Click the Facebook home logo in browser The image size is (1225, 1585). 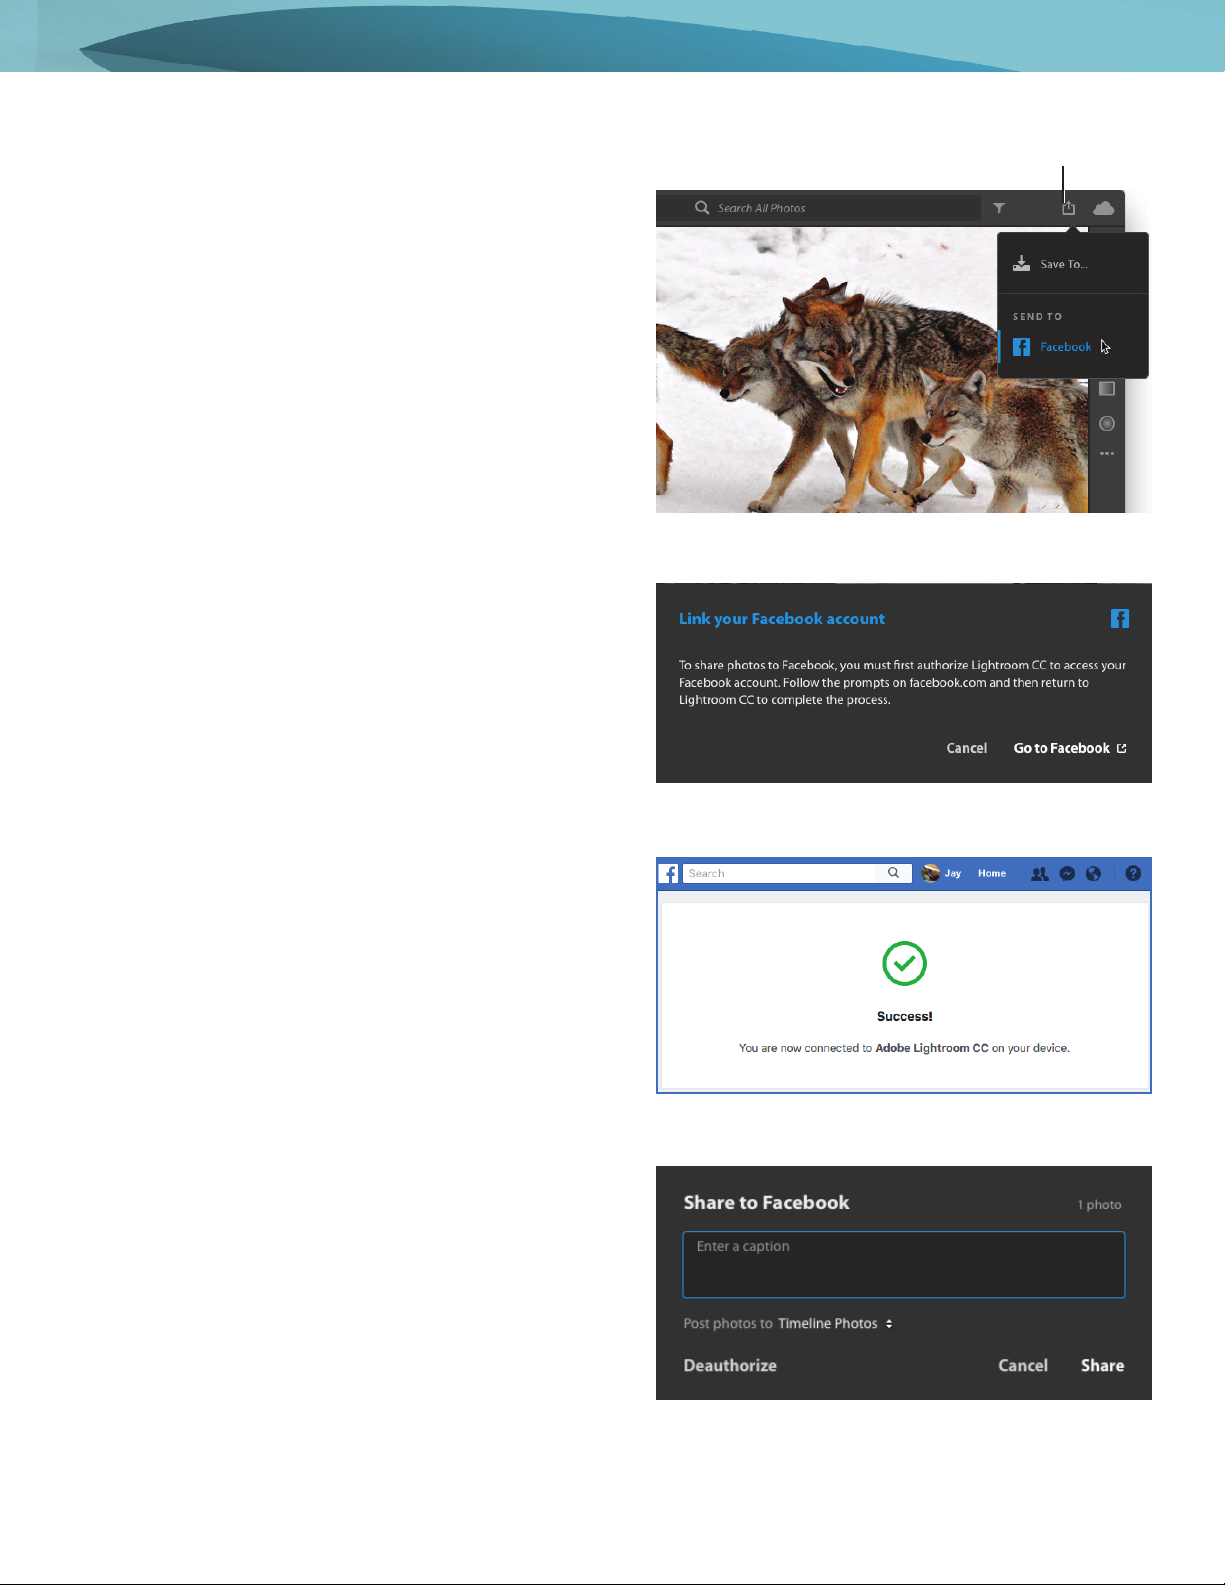(669, 874)
